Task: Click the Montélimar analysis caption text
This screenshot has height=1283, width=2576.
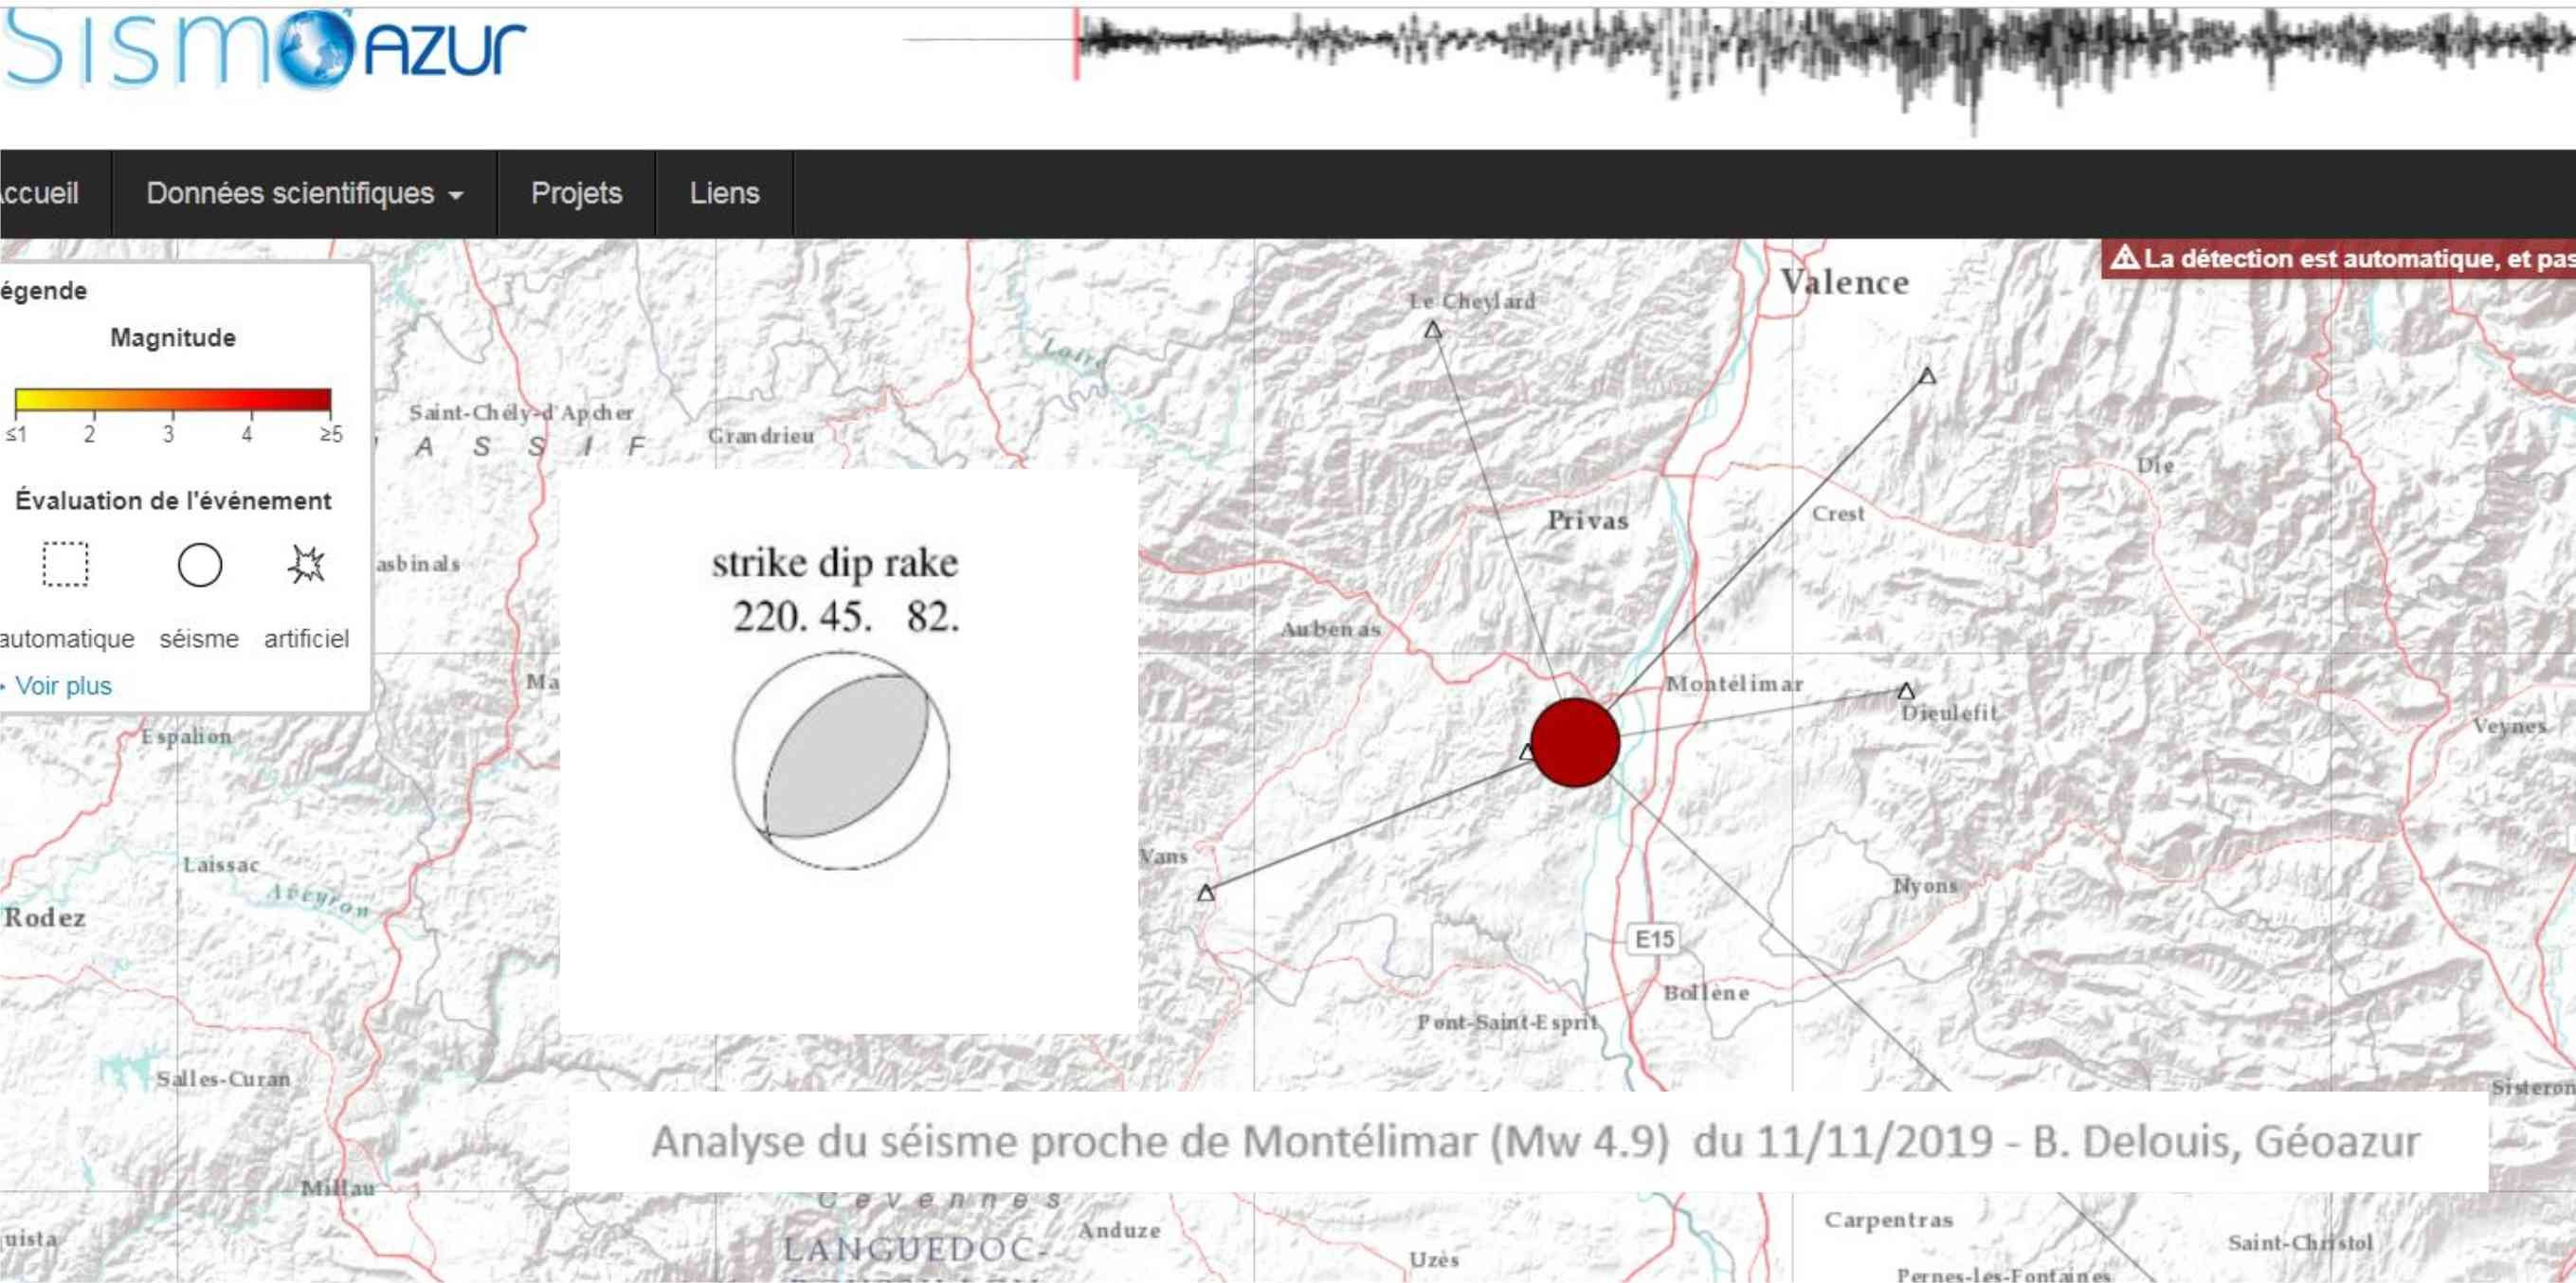Action: click(1535, 1141)
